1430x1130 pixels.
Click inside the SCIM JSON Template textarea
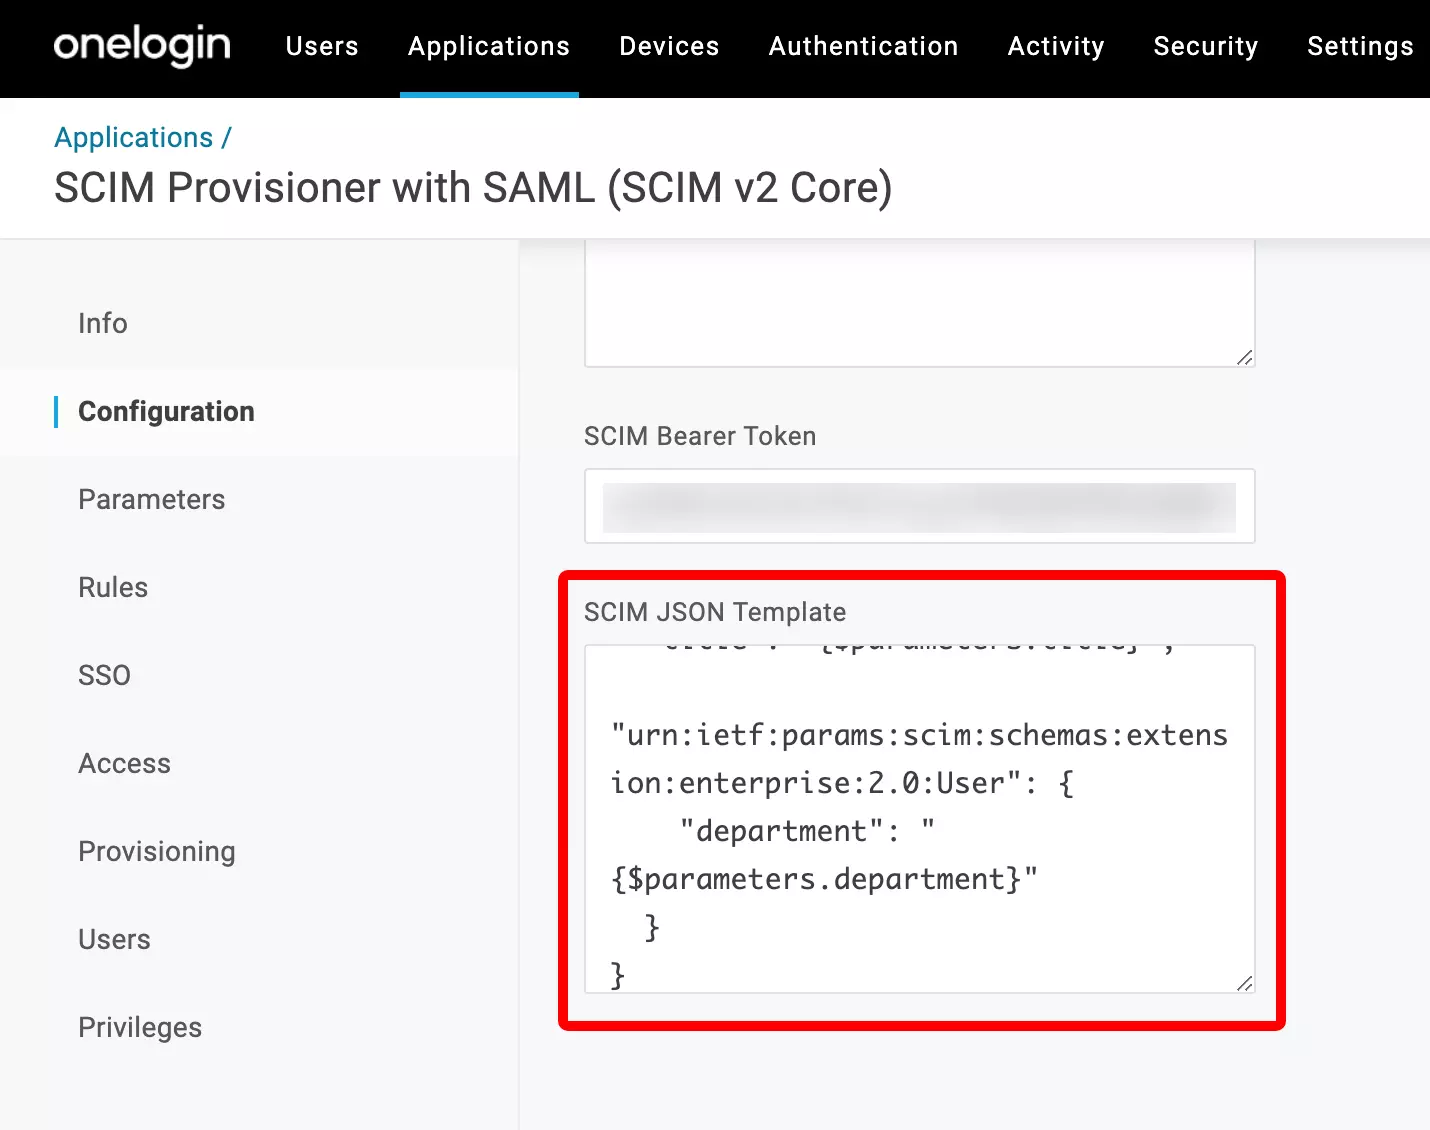point(920,818)
